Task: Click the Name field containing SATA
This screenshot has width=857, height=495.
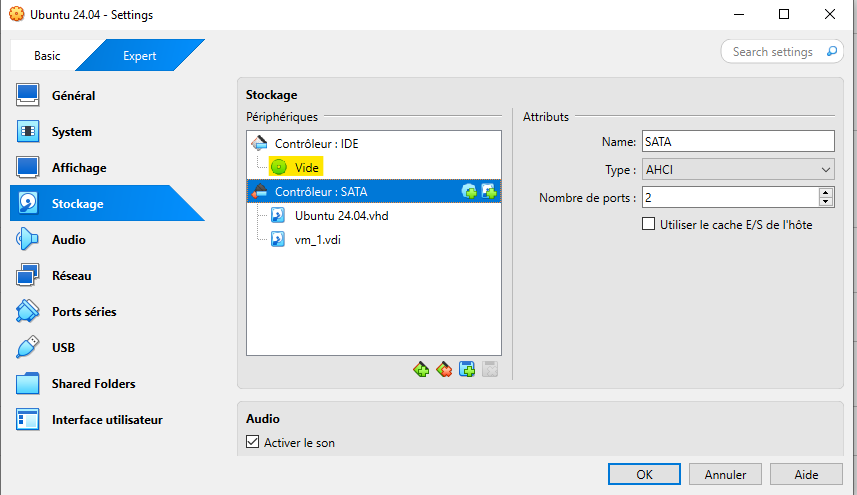Action: 737,142
